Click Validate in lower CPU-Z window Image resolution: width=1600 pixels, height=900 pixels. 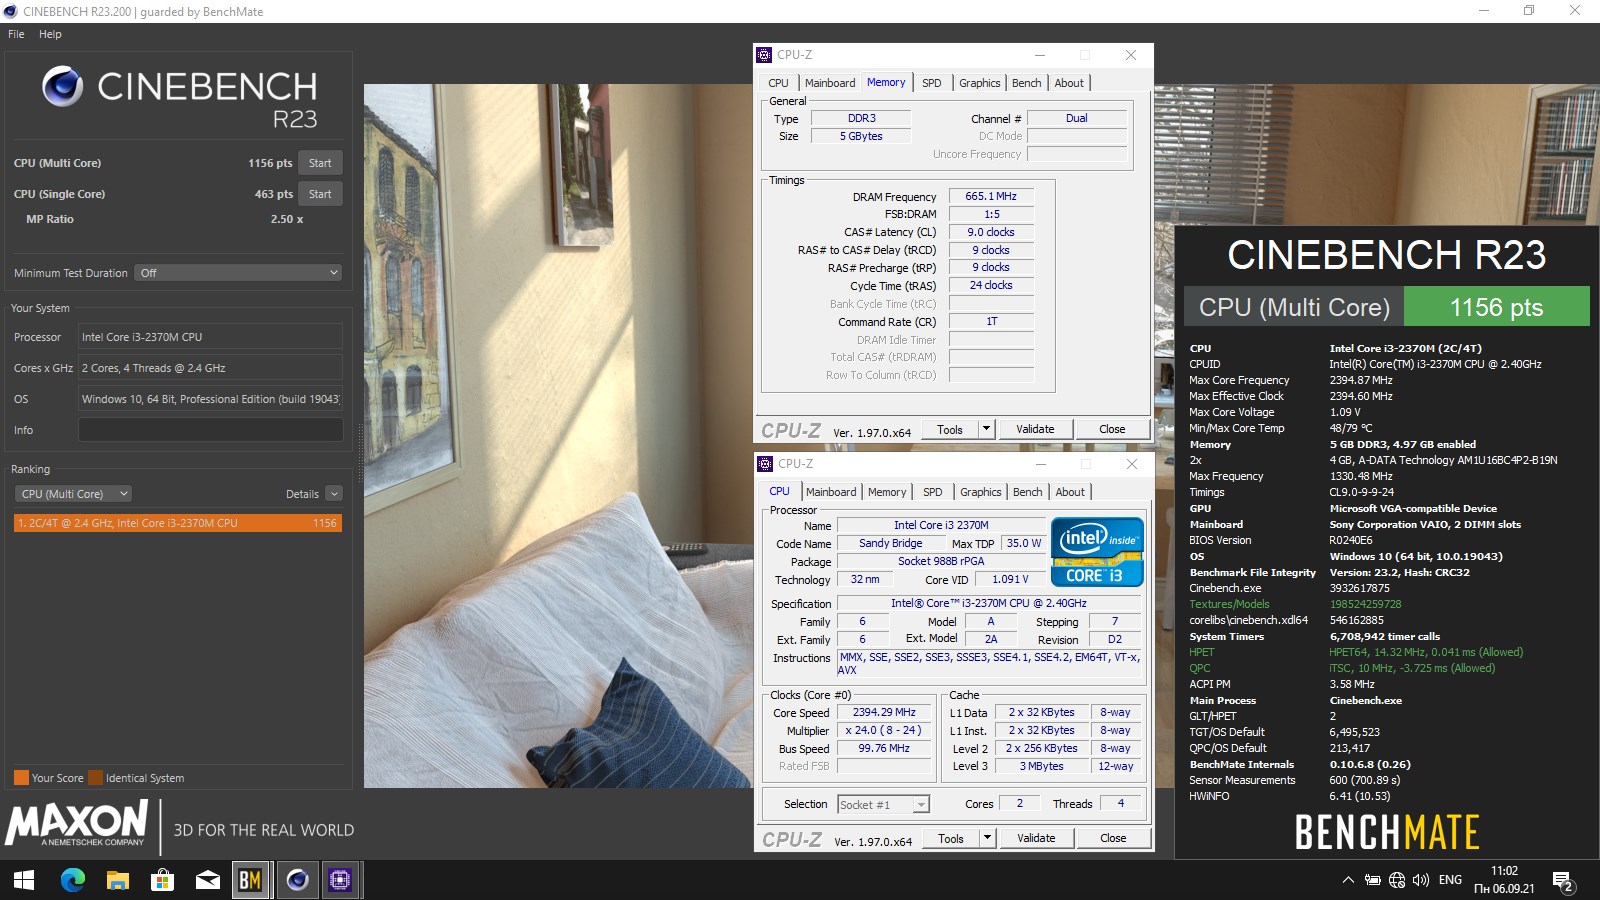[1036, 839]
